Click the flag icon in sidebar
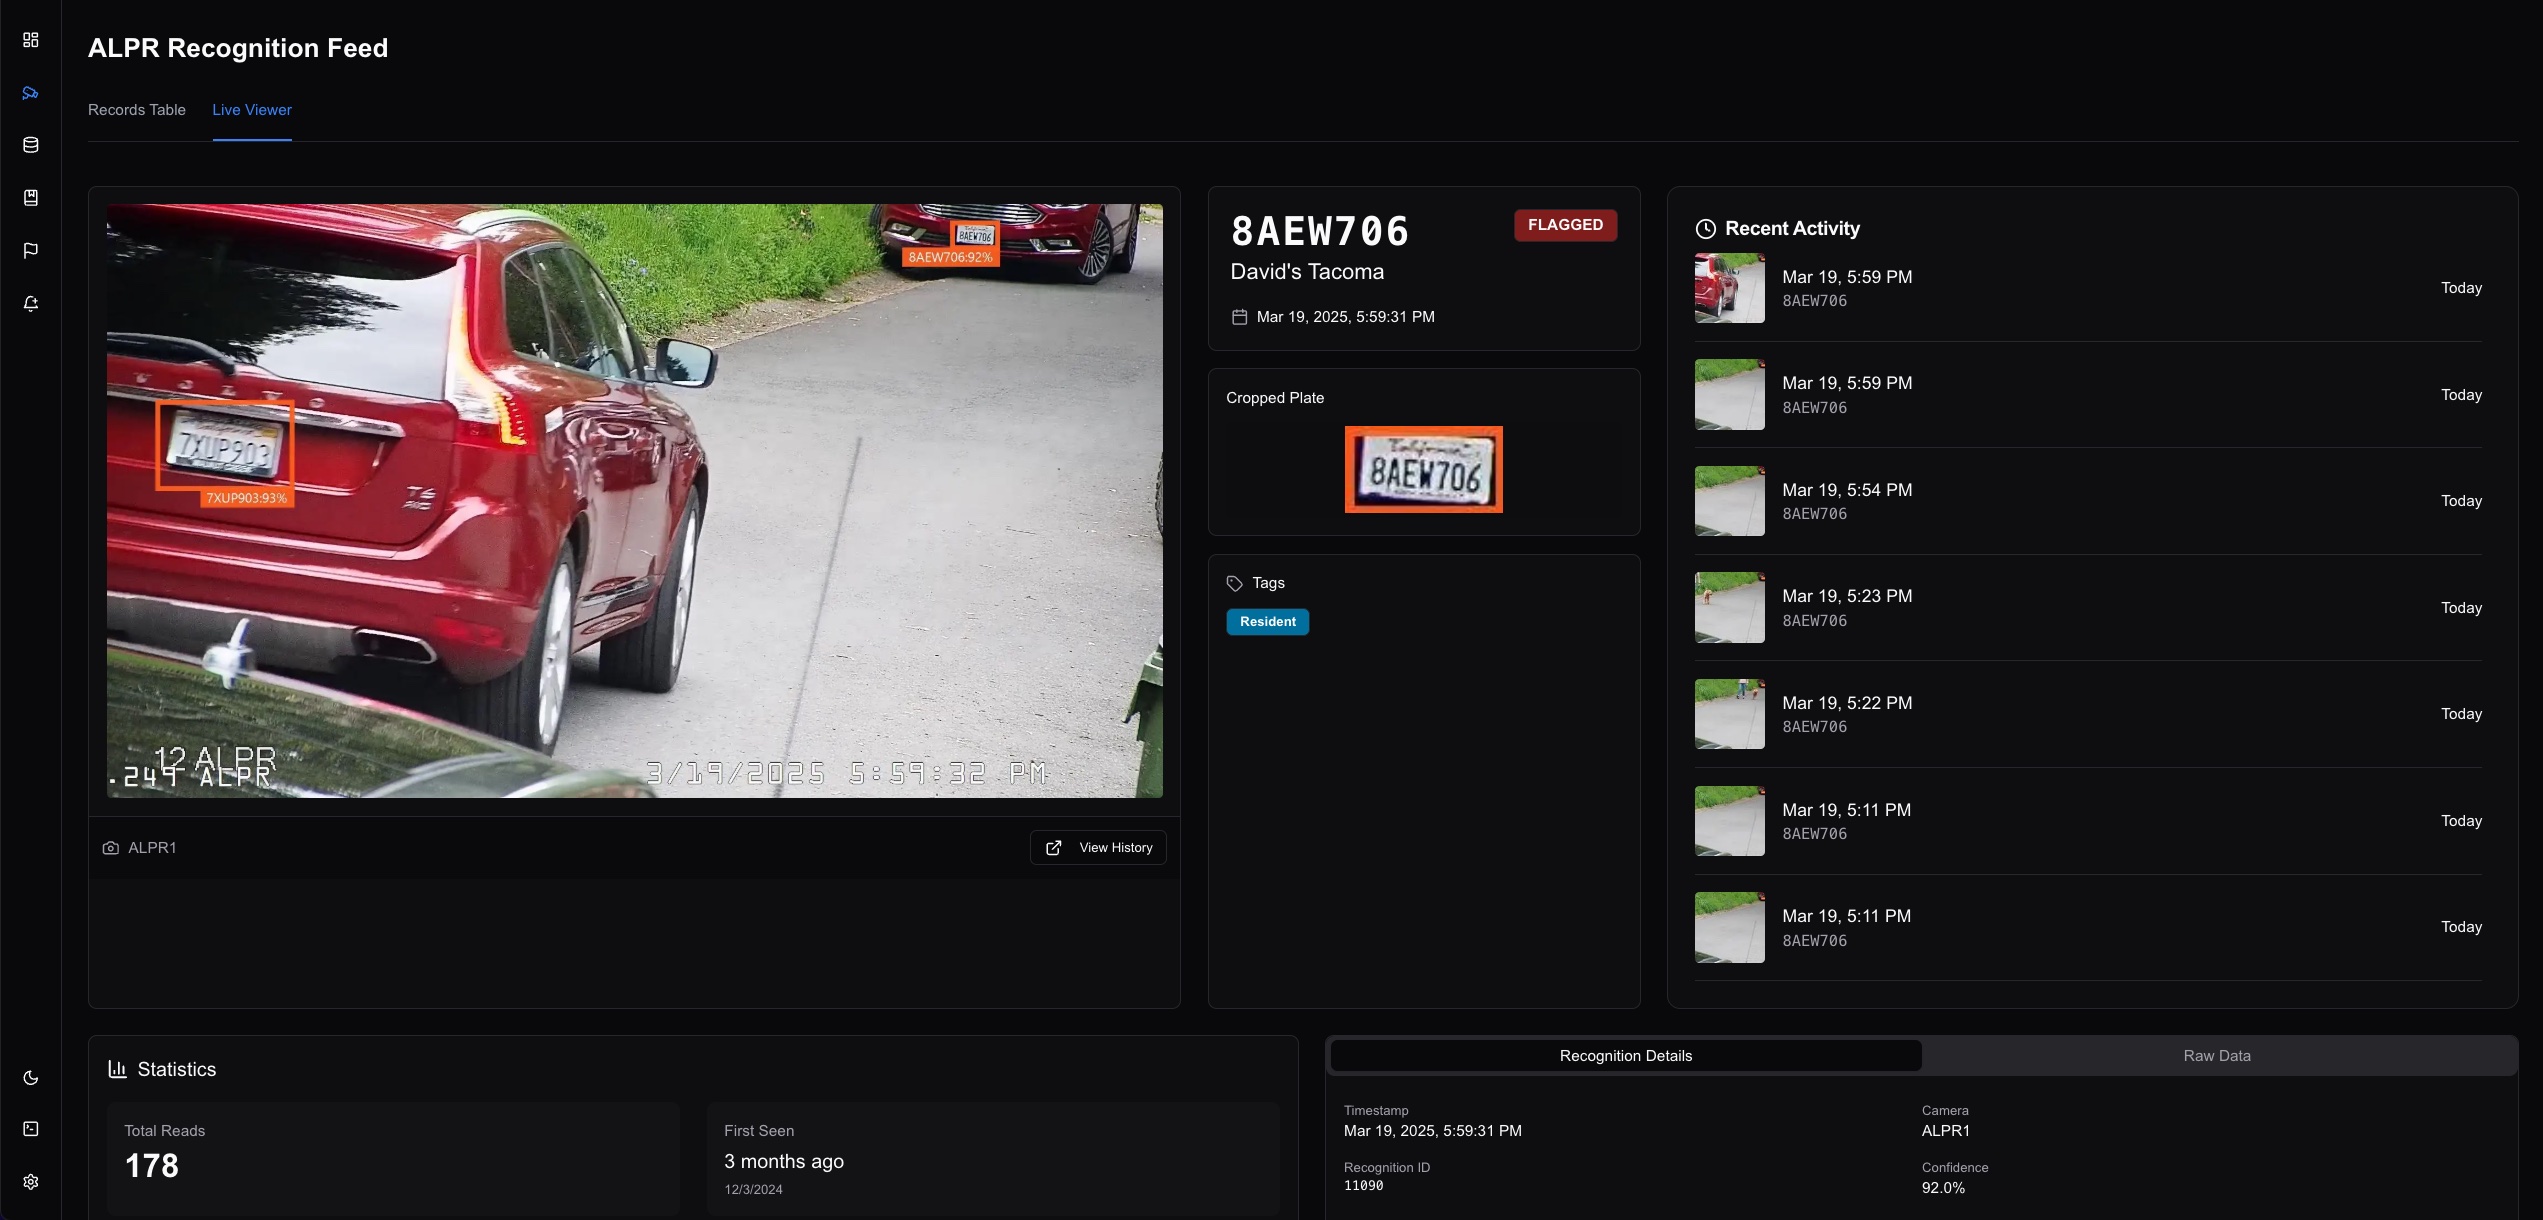The height and width of the screenshot is (1220, 2543). pos(31,250)
